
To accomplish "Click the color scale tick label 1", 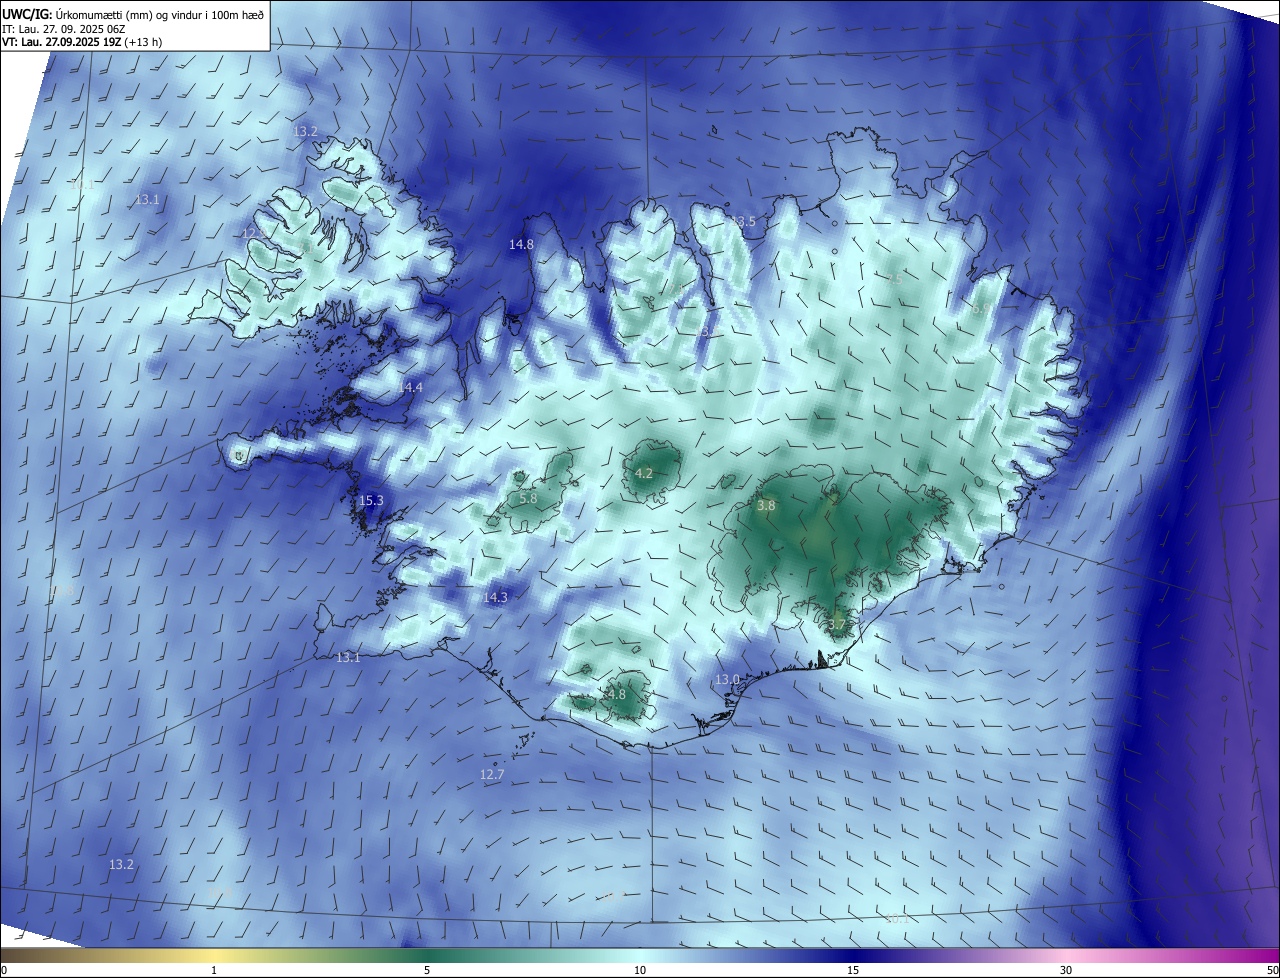I will click(214, 970).
